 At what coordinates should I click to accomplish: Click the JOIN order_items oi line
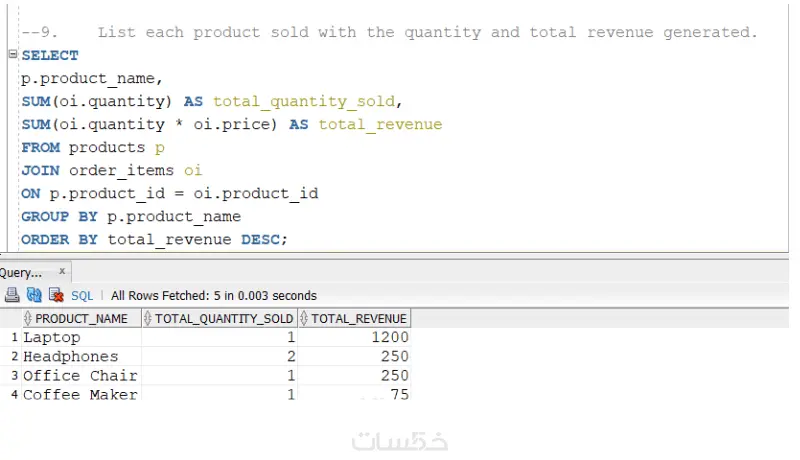coord(111,170)
